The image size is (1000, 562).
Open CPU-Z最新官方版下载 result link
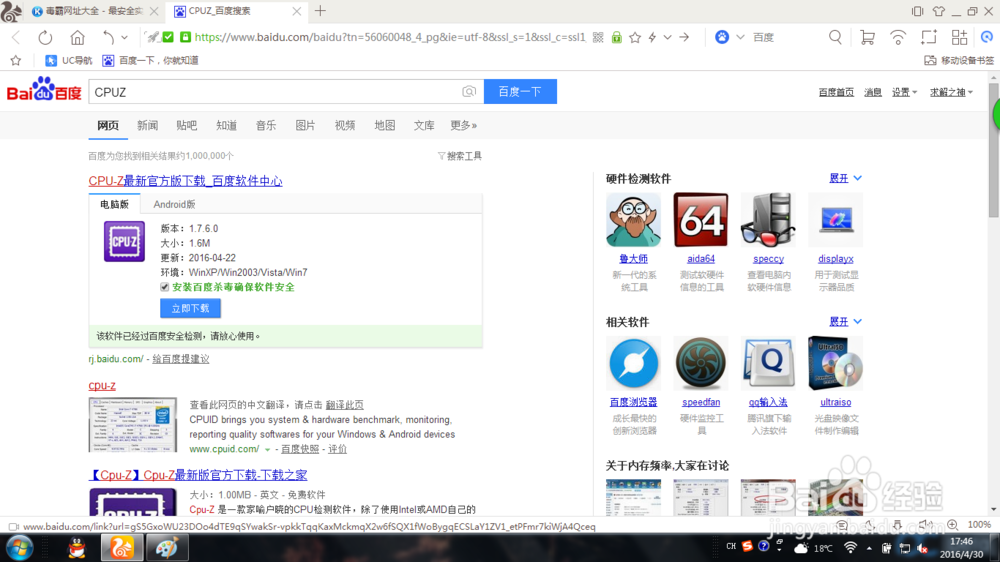186,181
